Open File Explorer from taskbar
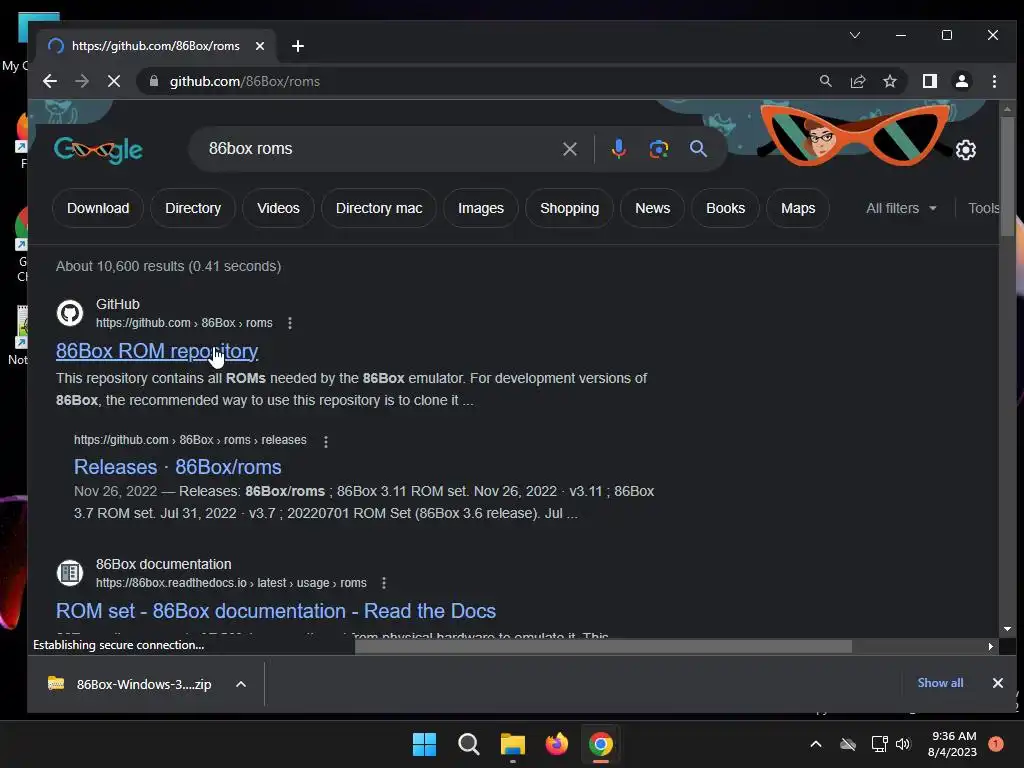 (513, 744)
